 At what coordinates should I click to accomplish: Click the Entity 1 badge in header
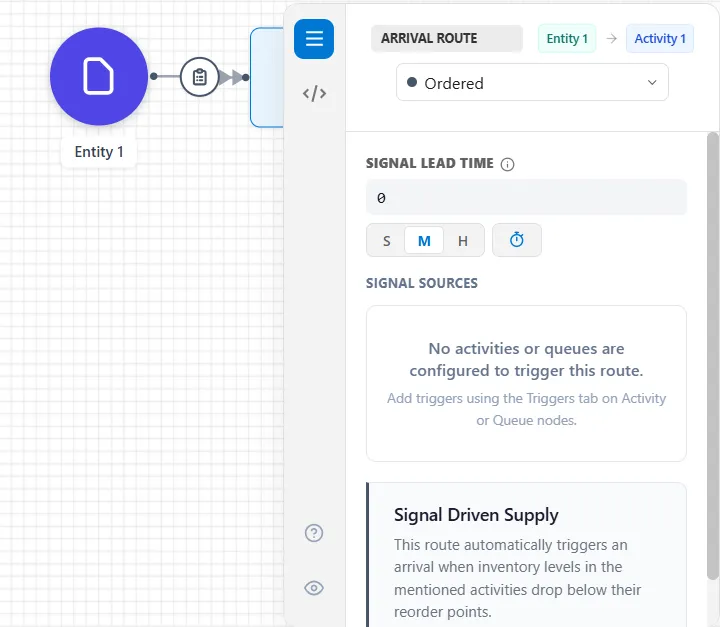pos(567,39)
